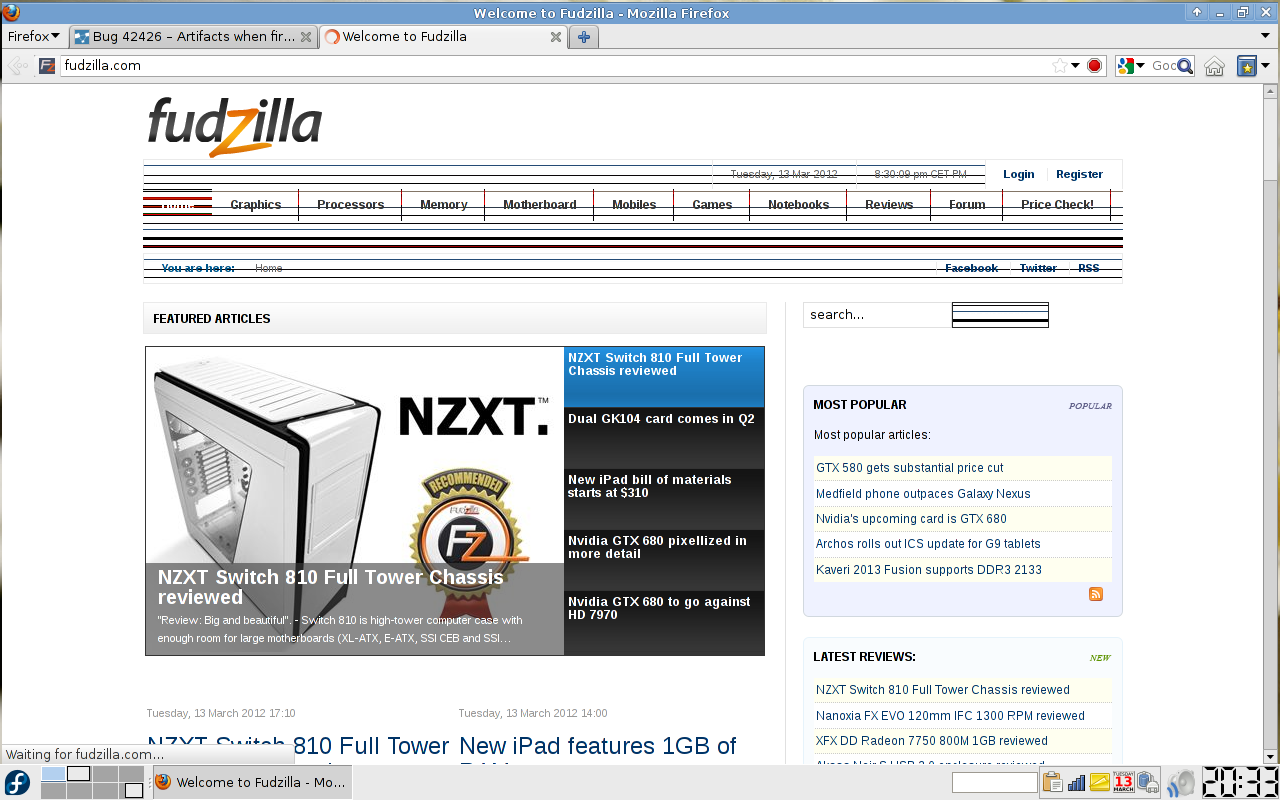The height and width of the screenshot is (800, 1280).
Task: Click the Login link
Action: [1018, 174]
